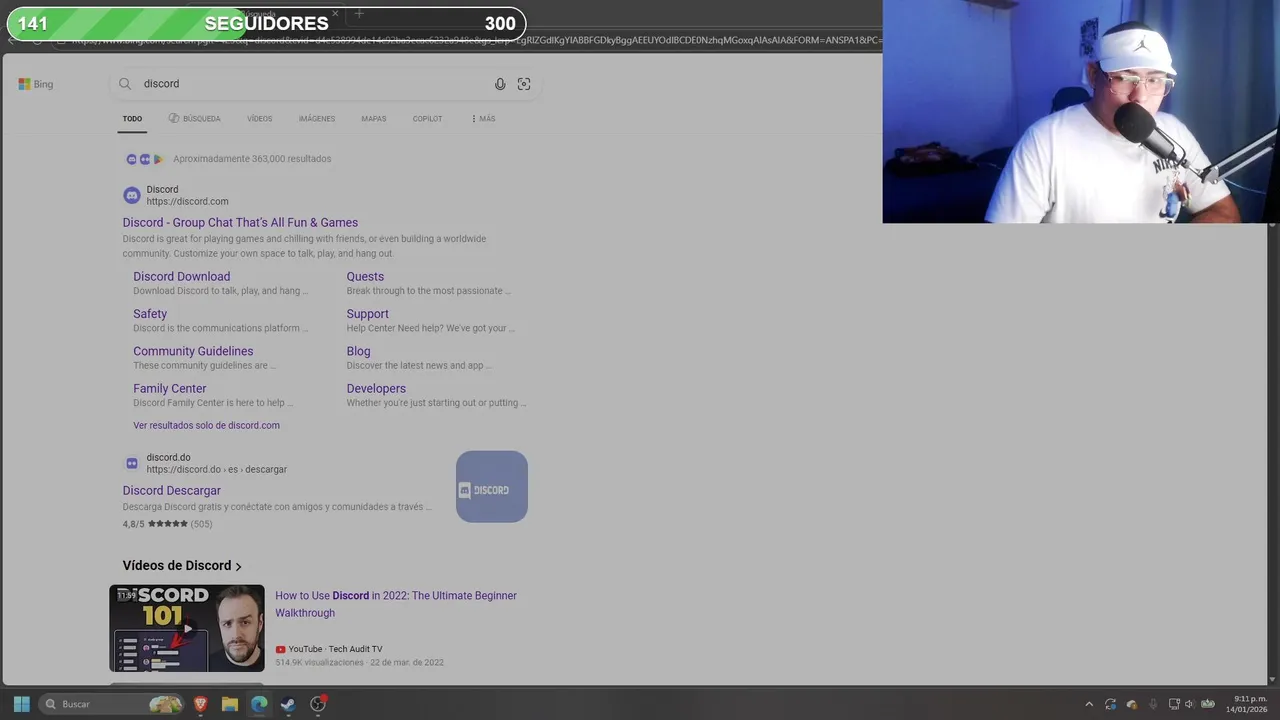Click the microphone tray icon

1153,704
